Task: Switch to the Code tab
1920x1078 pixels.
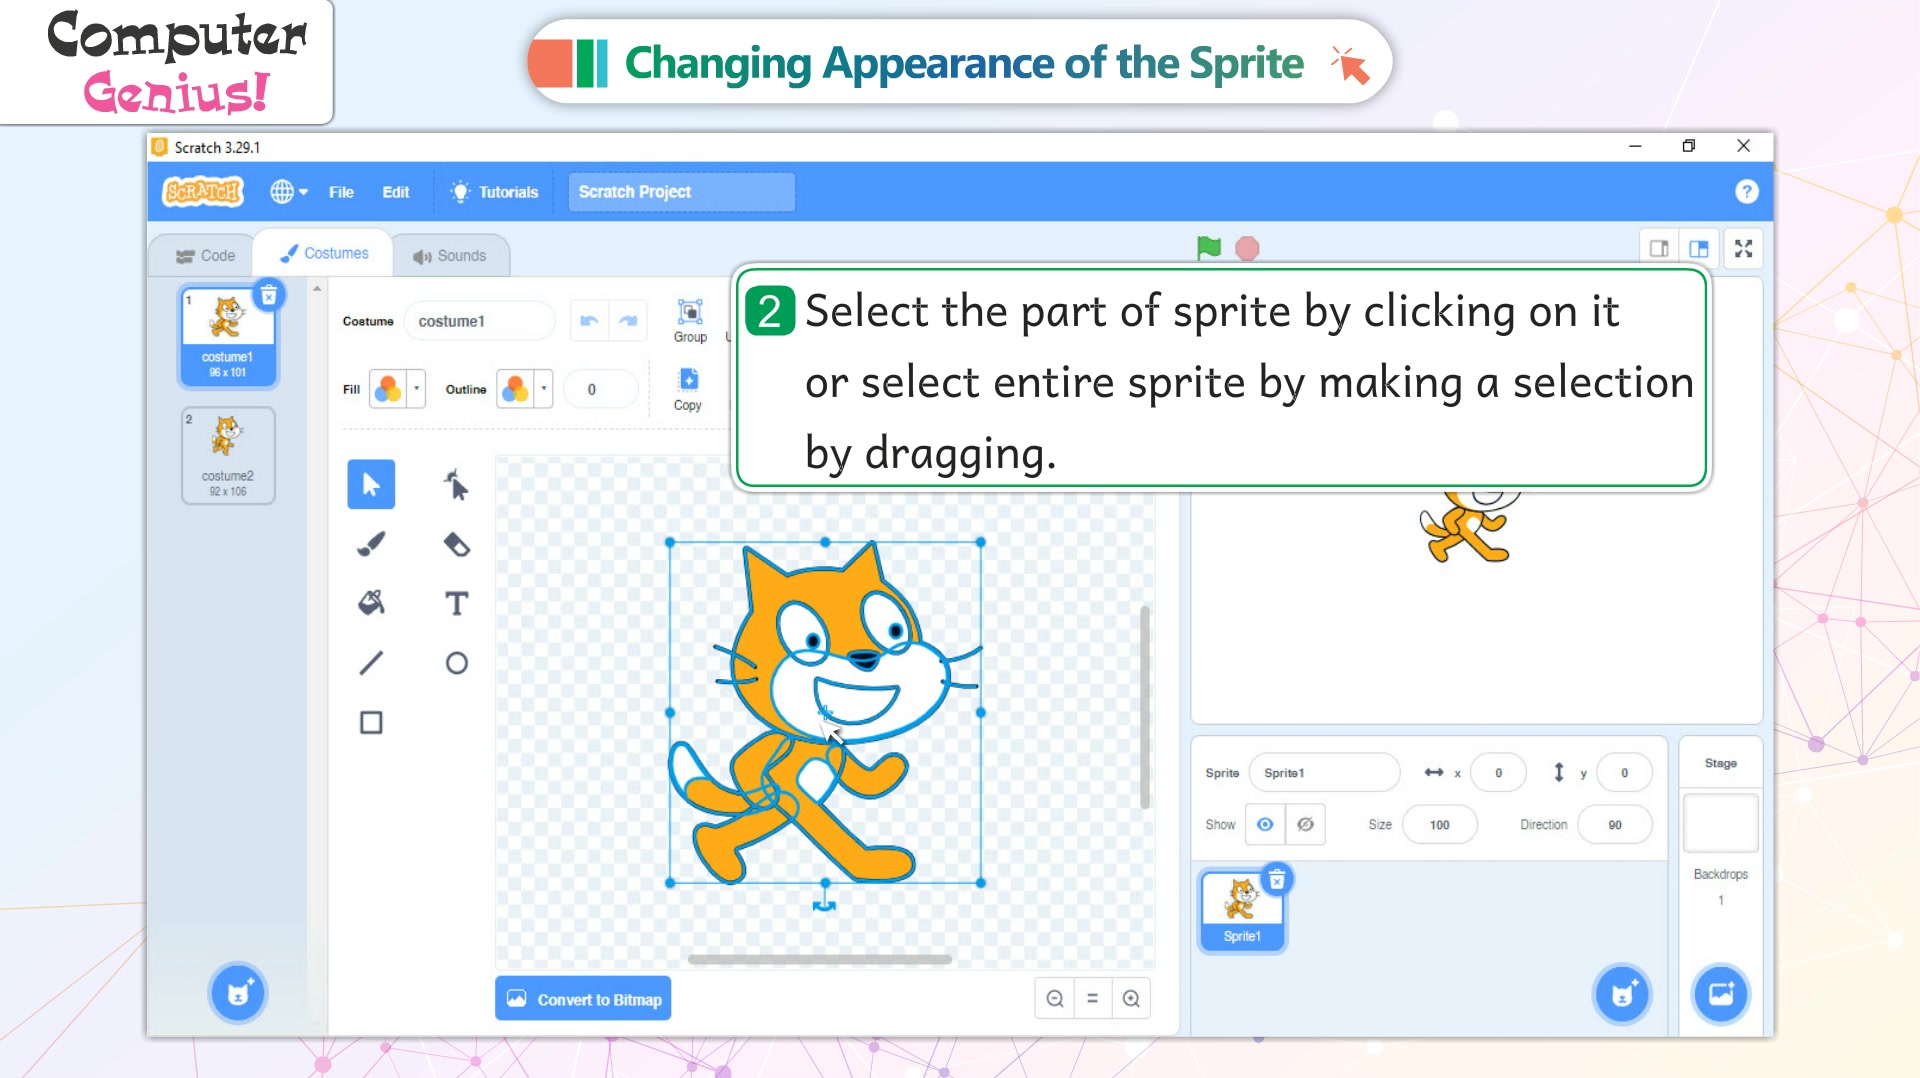Action: [x=205, y=256]
